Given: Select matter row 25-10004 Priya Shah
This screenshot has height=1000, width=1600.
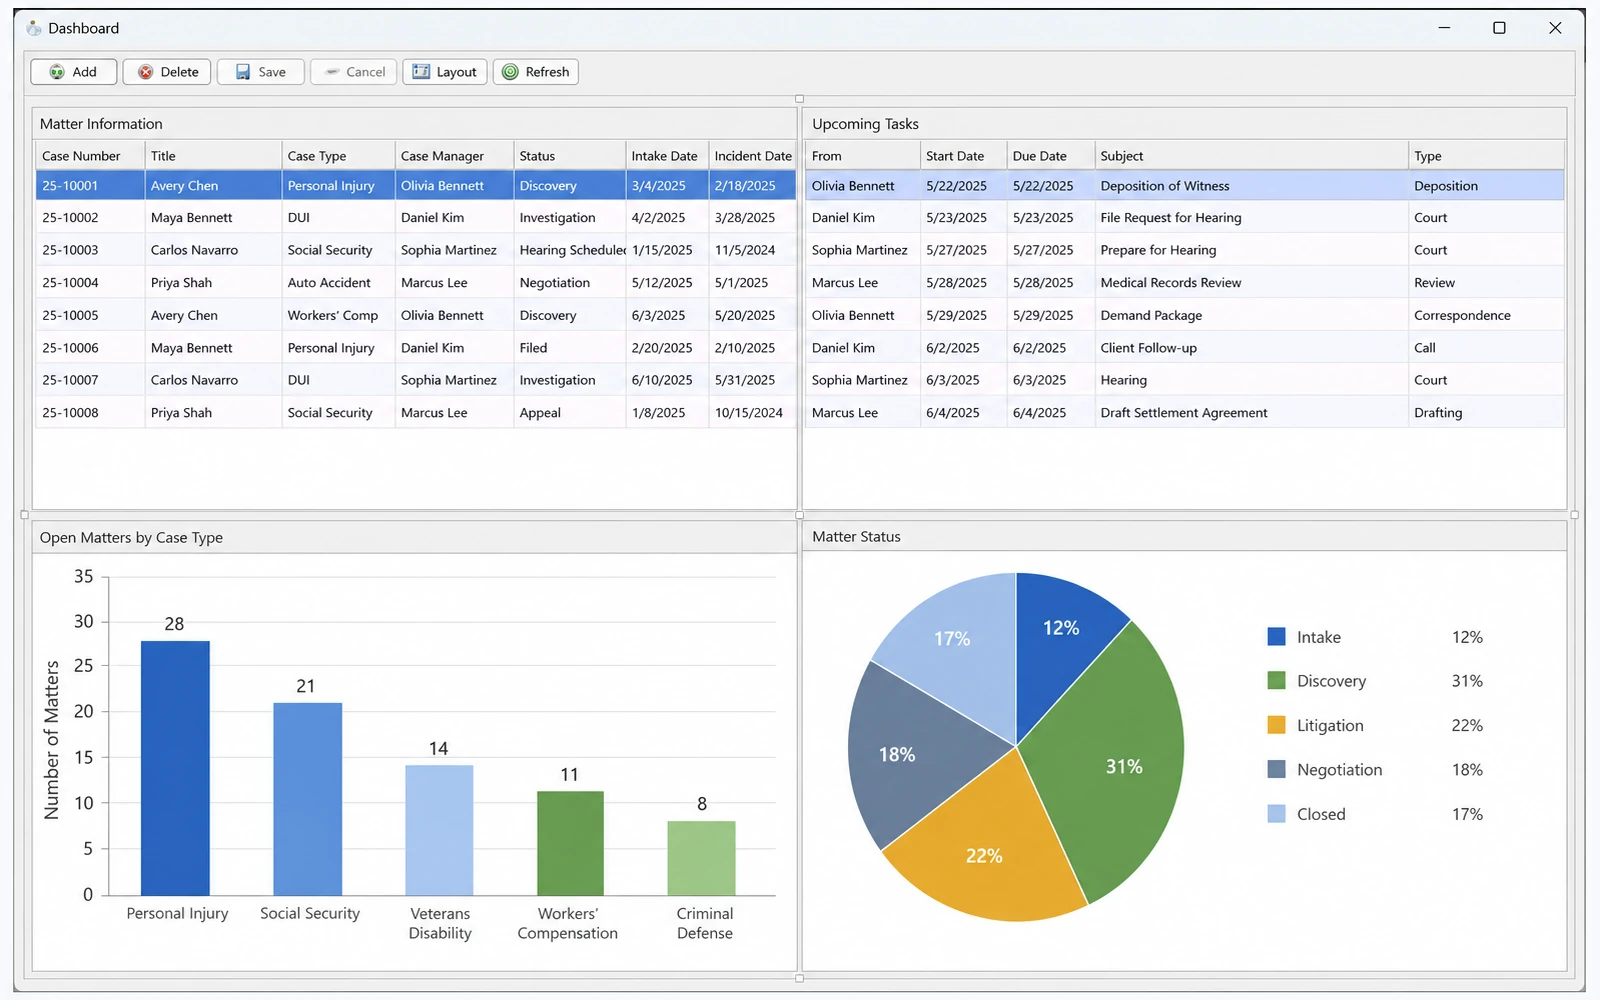Looking at the screenshot, I should [x=416, y=283].
